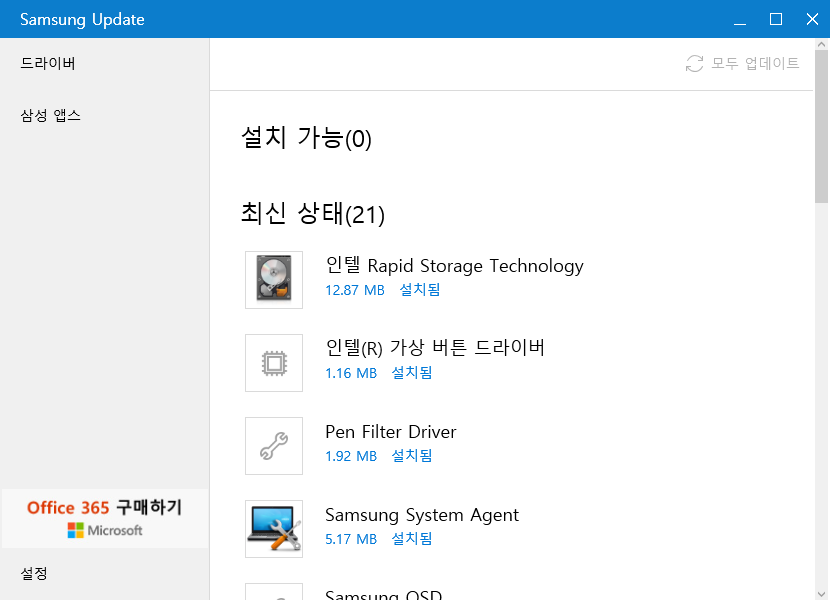830x600 pixels.
Task: Click the 12.87 MB size text
Action: point(355,290)
